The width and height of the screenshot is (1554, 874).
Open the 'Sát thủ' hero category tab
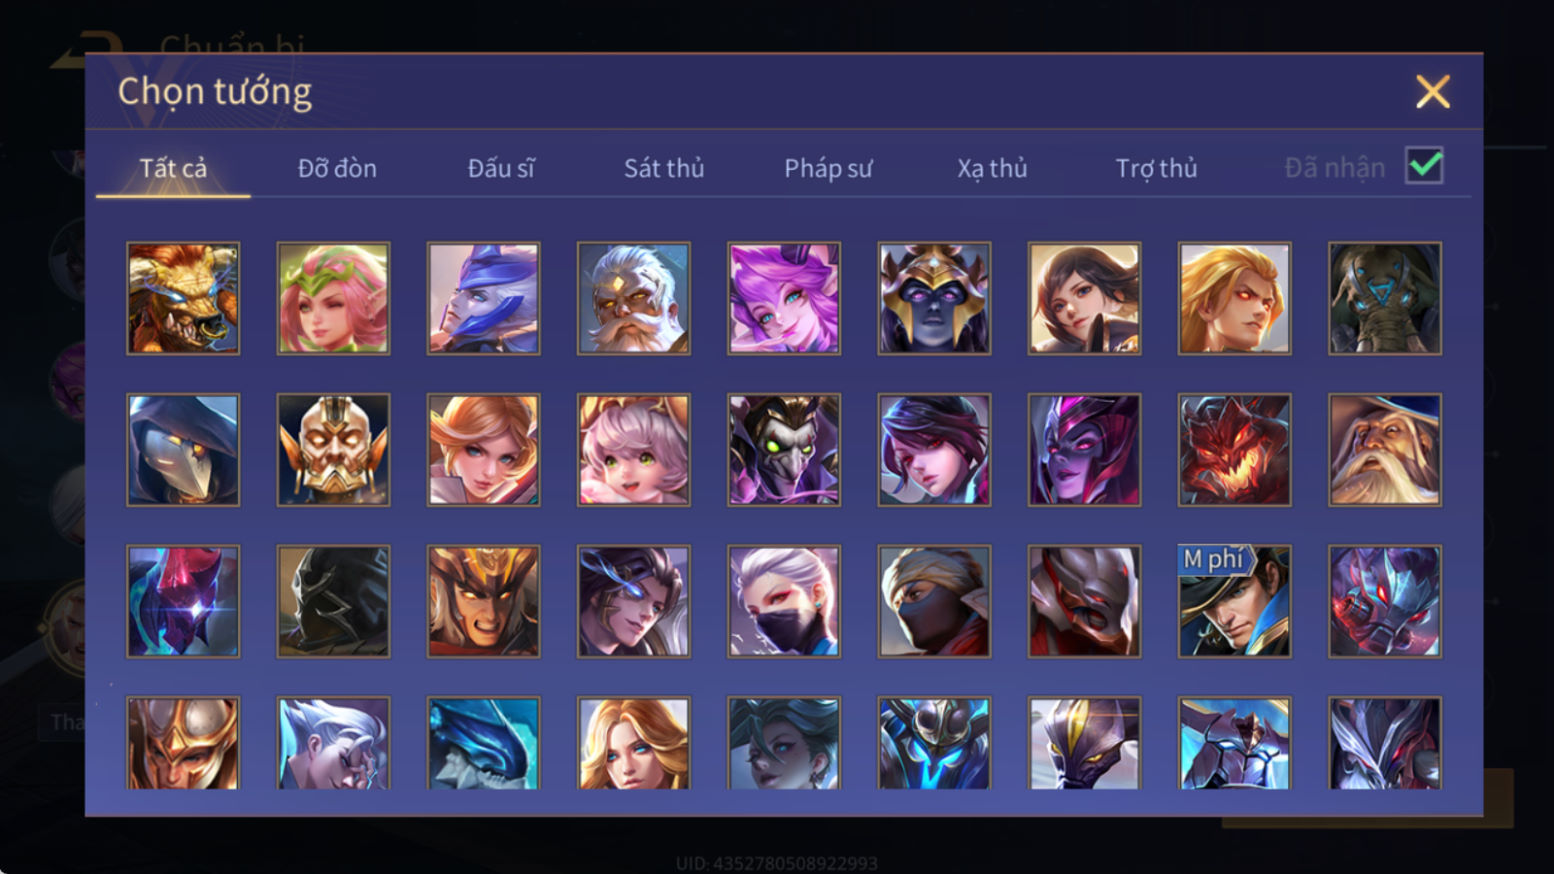pos(664,168)
